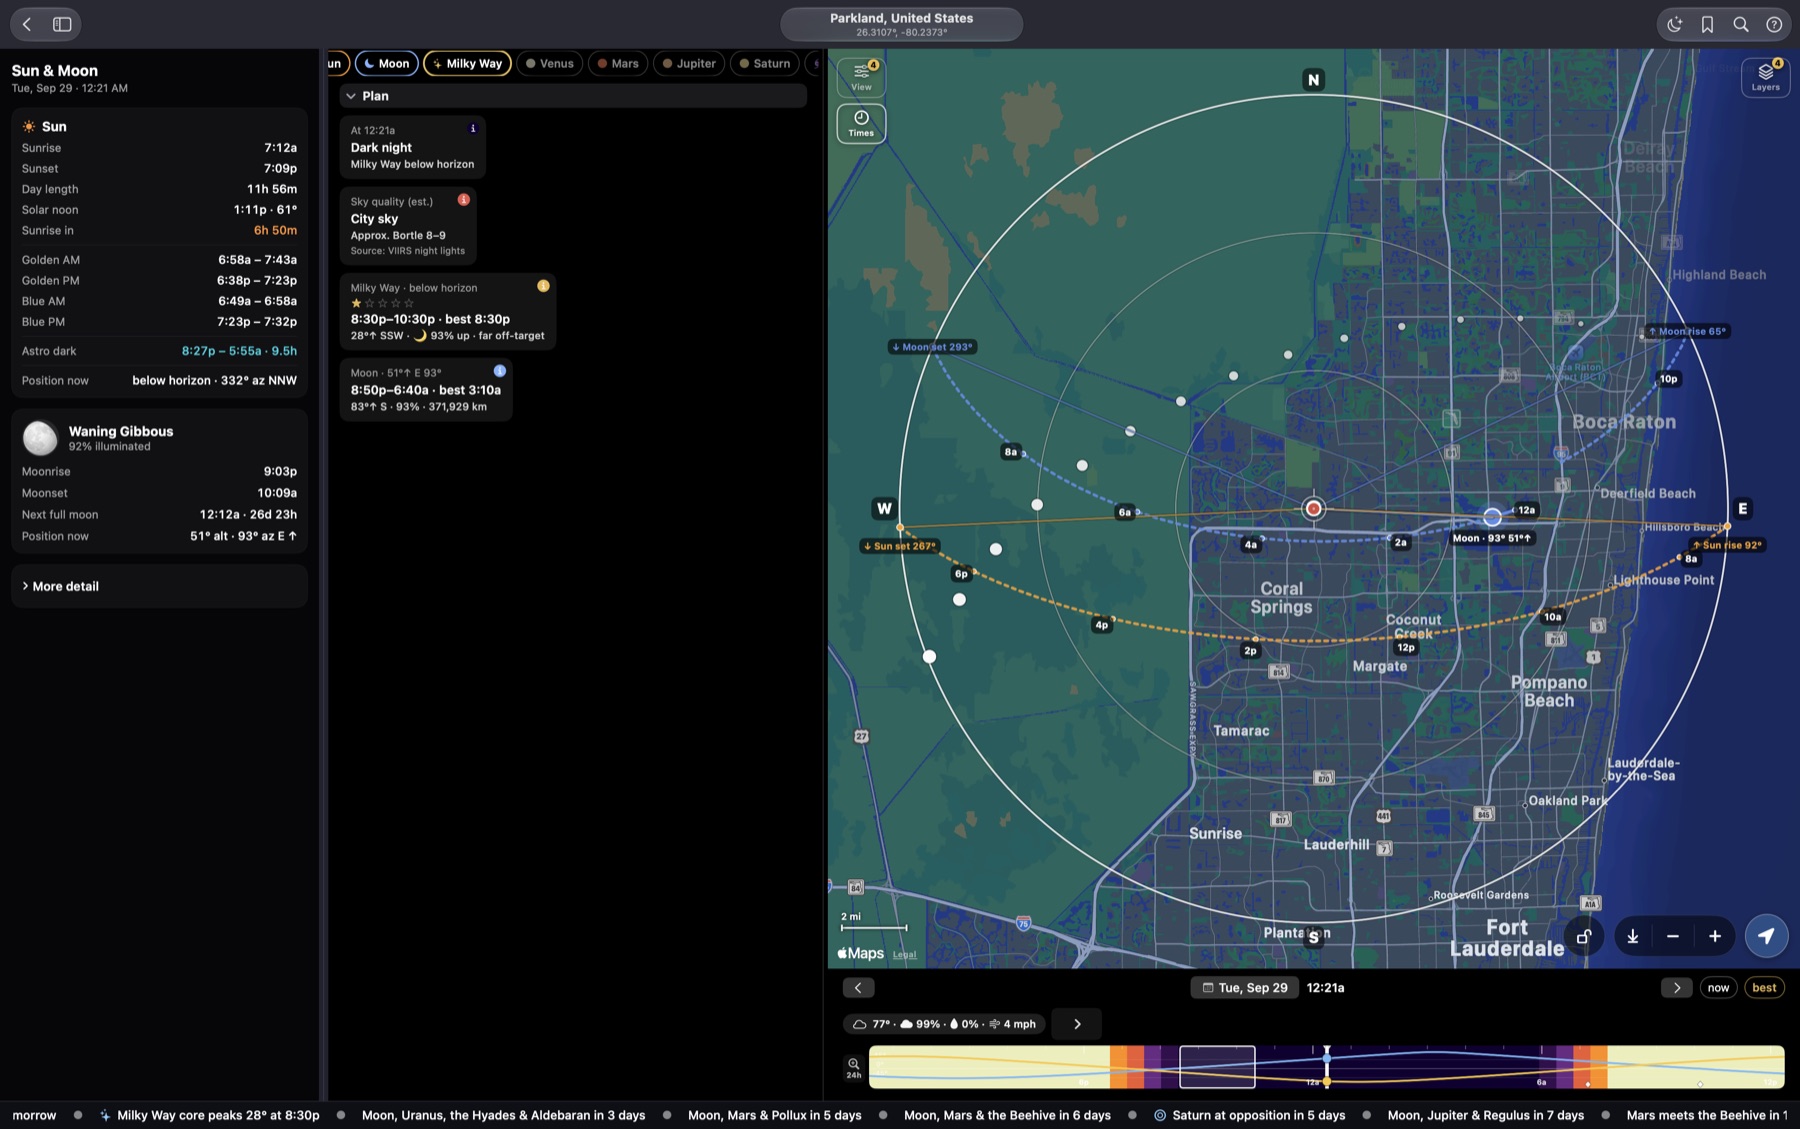Click the red center location pin

click(1313, 509)
